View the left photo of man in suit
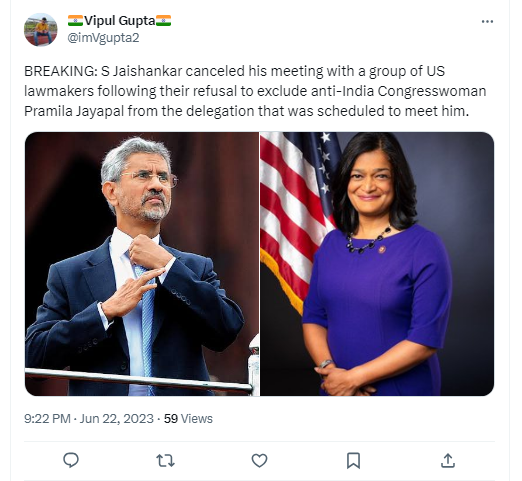 (x=142, y=264)
